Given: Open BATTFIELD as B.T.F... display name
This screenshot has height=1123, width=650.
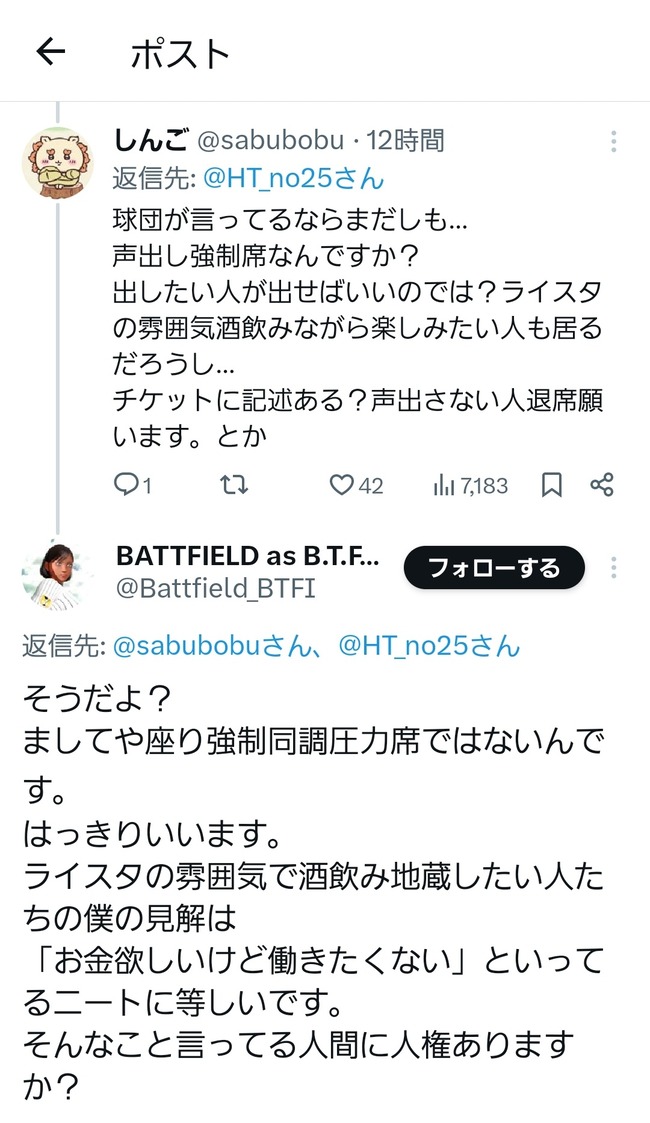Looking at the screenshot, I should click(248, 556).
